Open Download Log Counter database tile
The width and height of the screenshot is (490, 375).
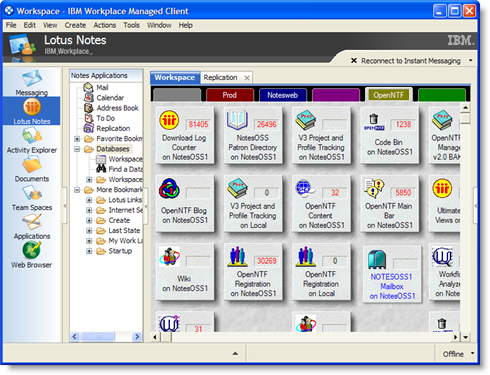pyautogui.click(x=185, y=135)
